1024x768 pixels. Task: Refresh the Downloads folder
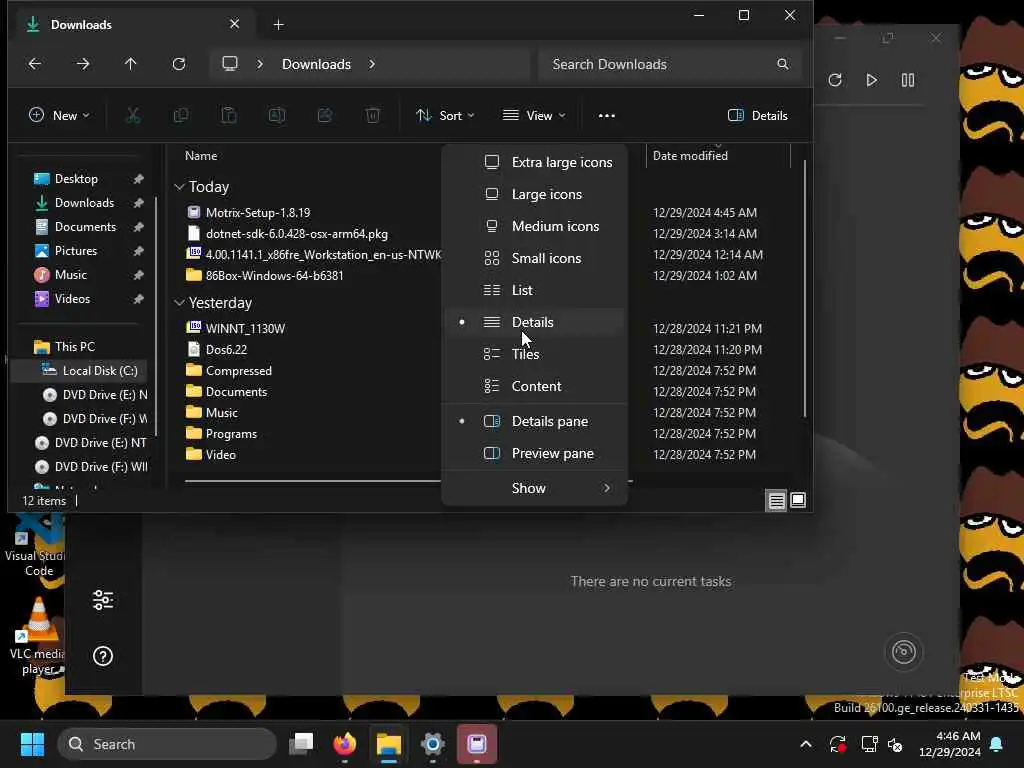pos(178,64)
